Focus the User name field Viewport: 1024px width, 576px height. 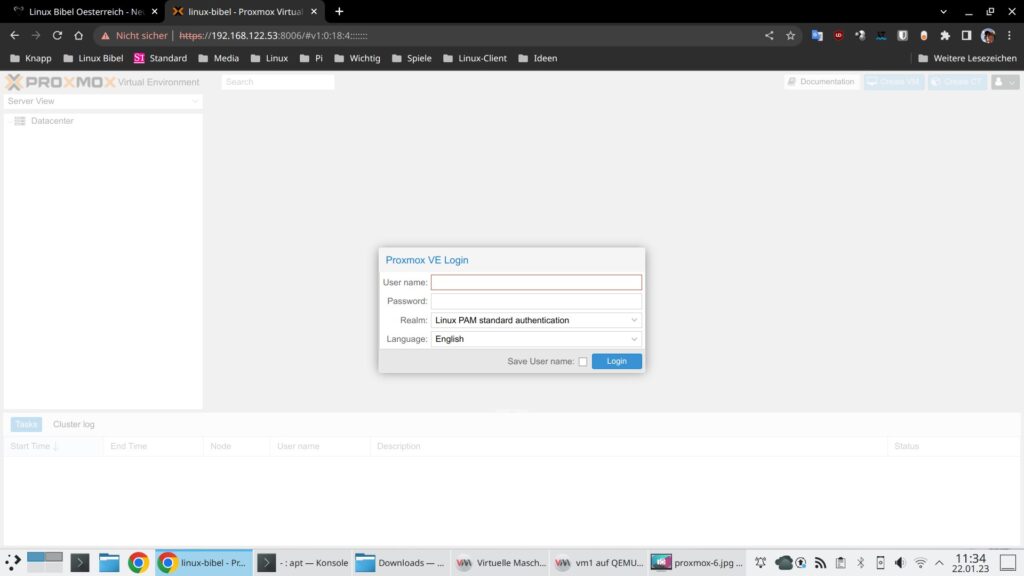(x=536, y=282)
